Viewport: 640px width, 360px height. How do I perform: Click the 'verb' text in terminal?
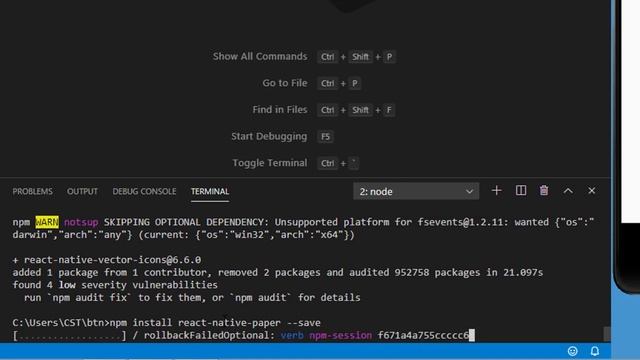point(292,335)
